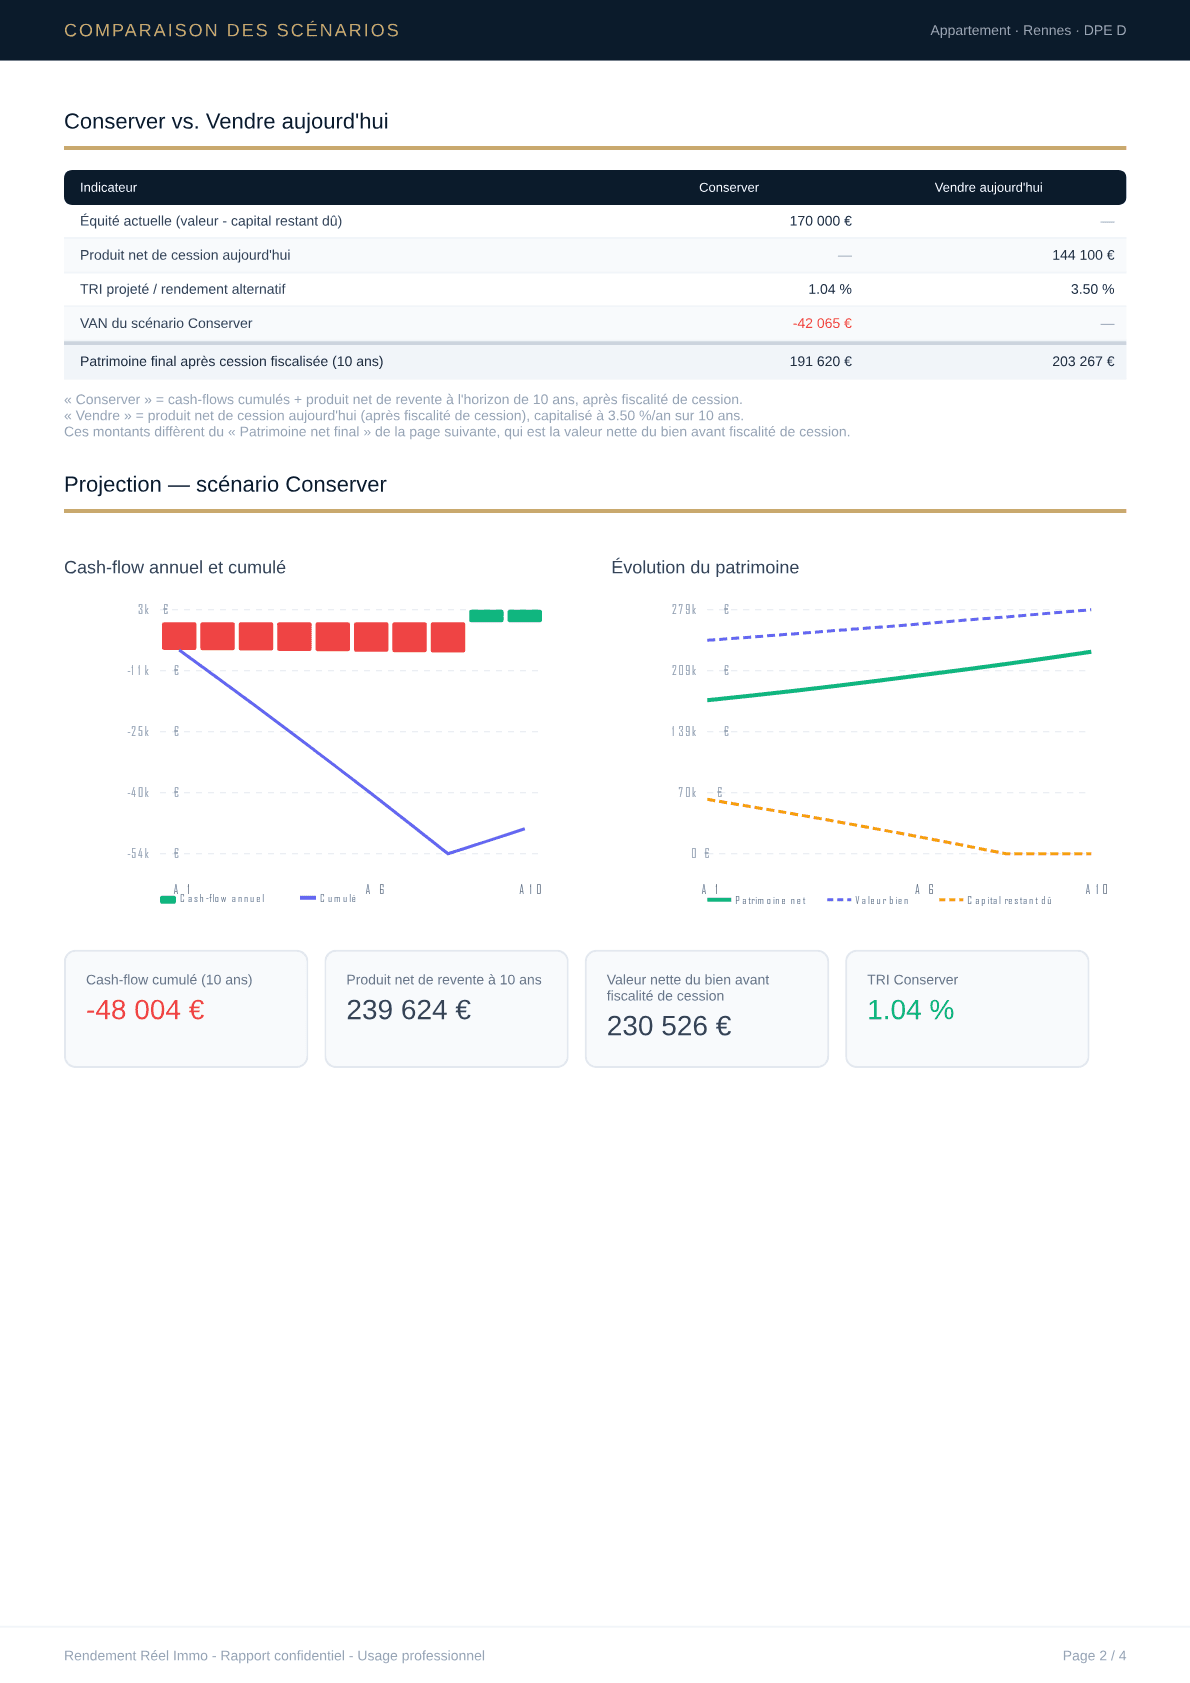Click the '-25k €' axis label
This screenshot has width=1190, height=1683.
click(x=153, y=732)
